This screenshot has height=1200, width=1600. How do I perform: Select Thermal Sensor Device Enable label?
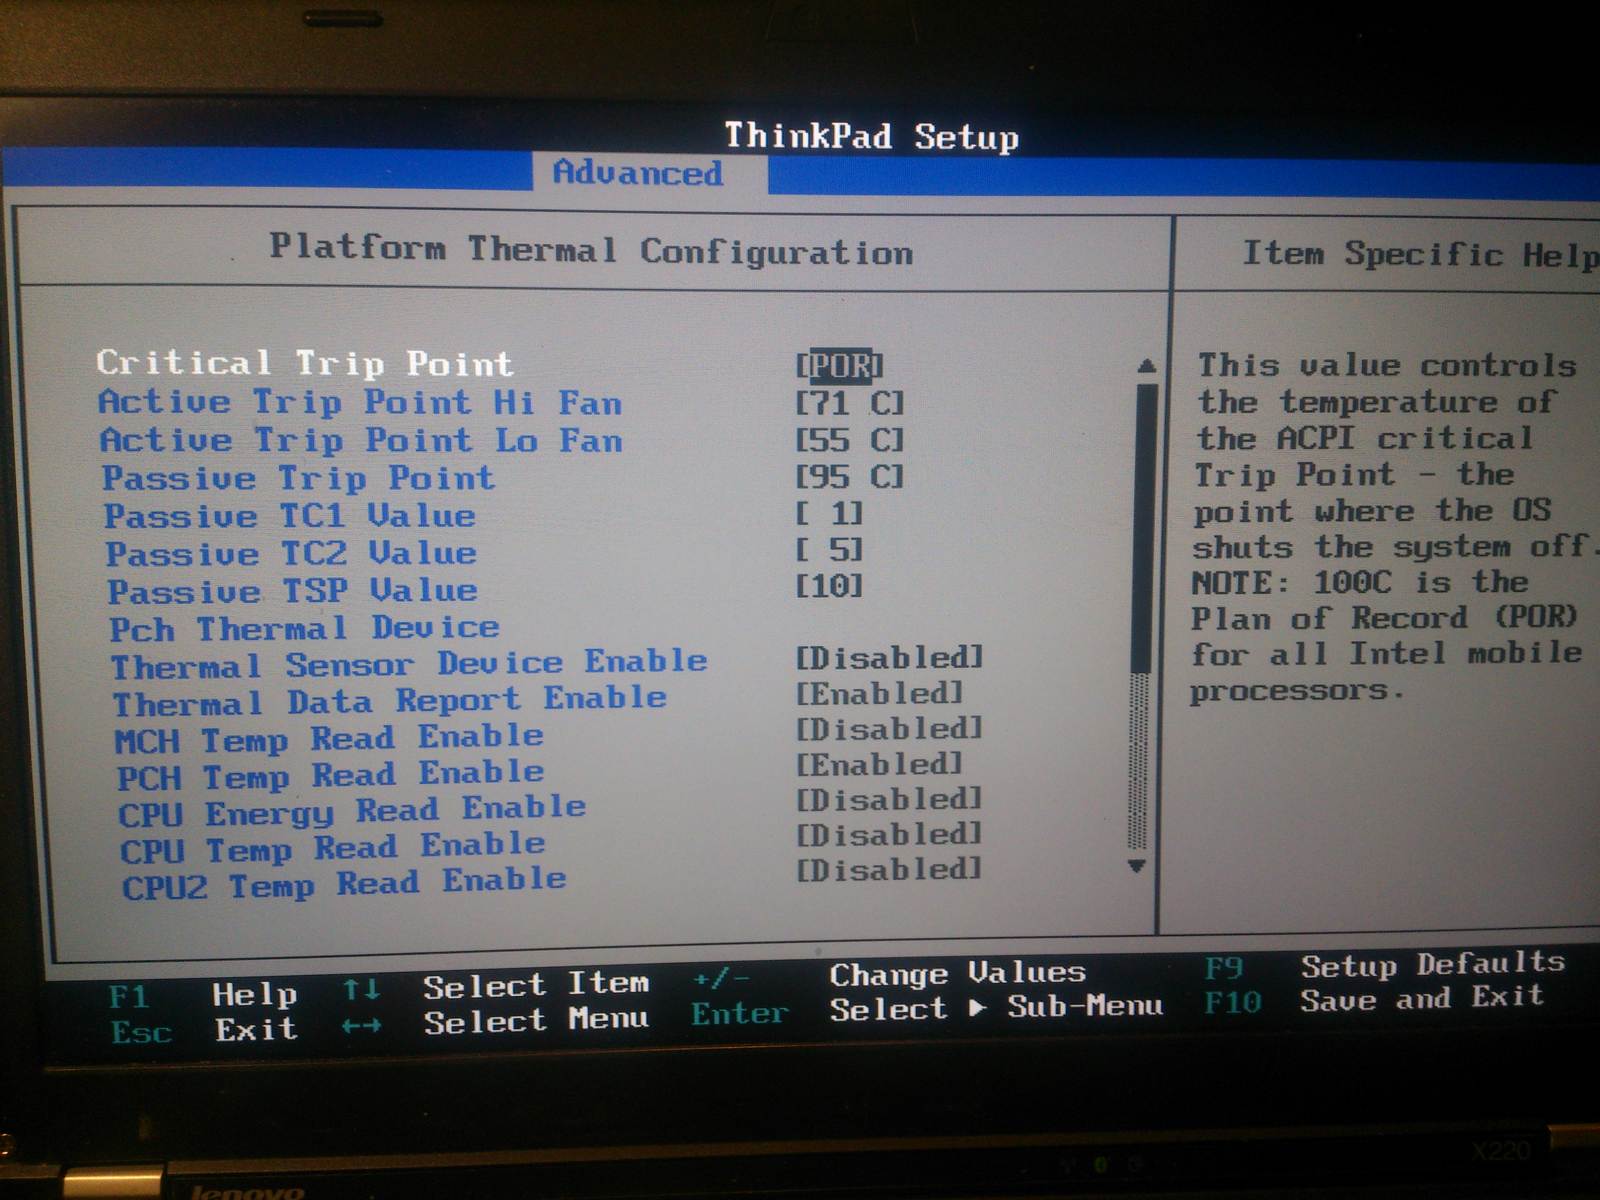point(409,664)
